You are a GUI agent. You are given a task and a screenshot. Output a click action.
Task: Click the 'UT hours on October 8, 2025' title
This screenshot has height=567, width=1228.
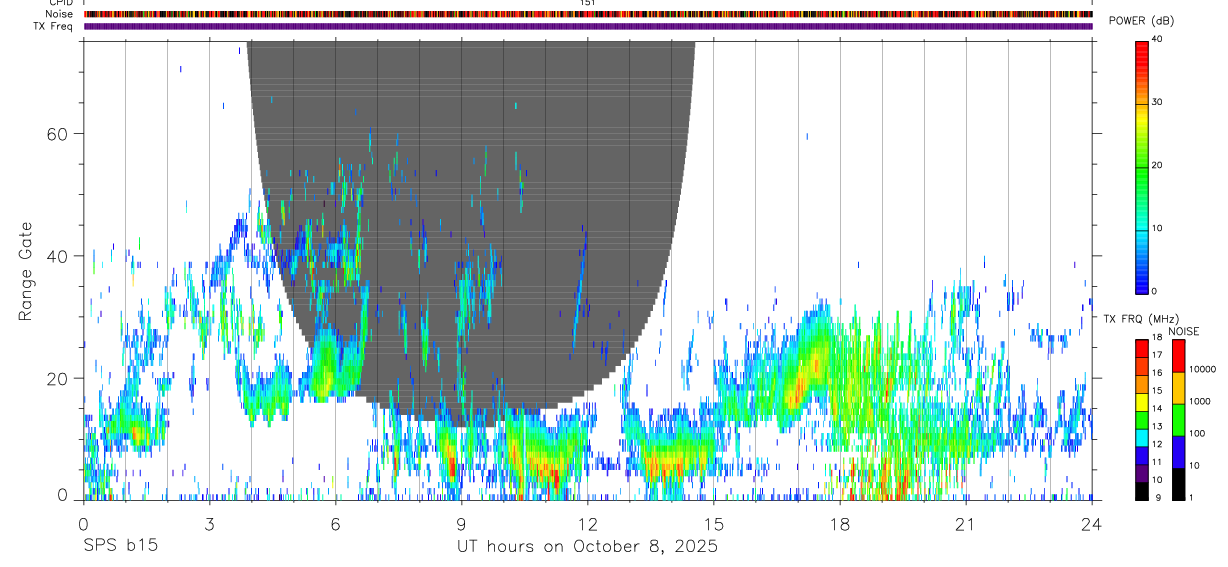587,547
